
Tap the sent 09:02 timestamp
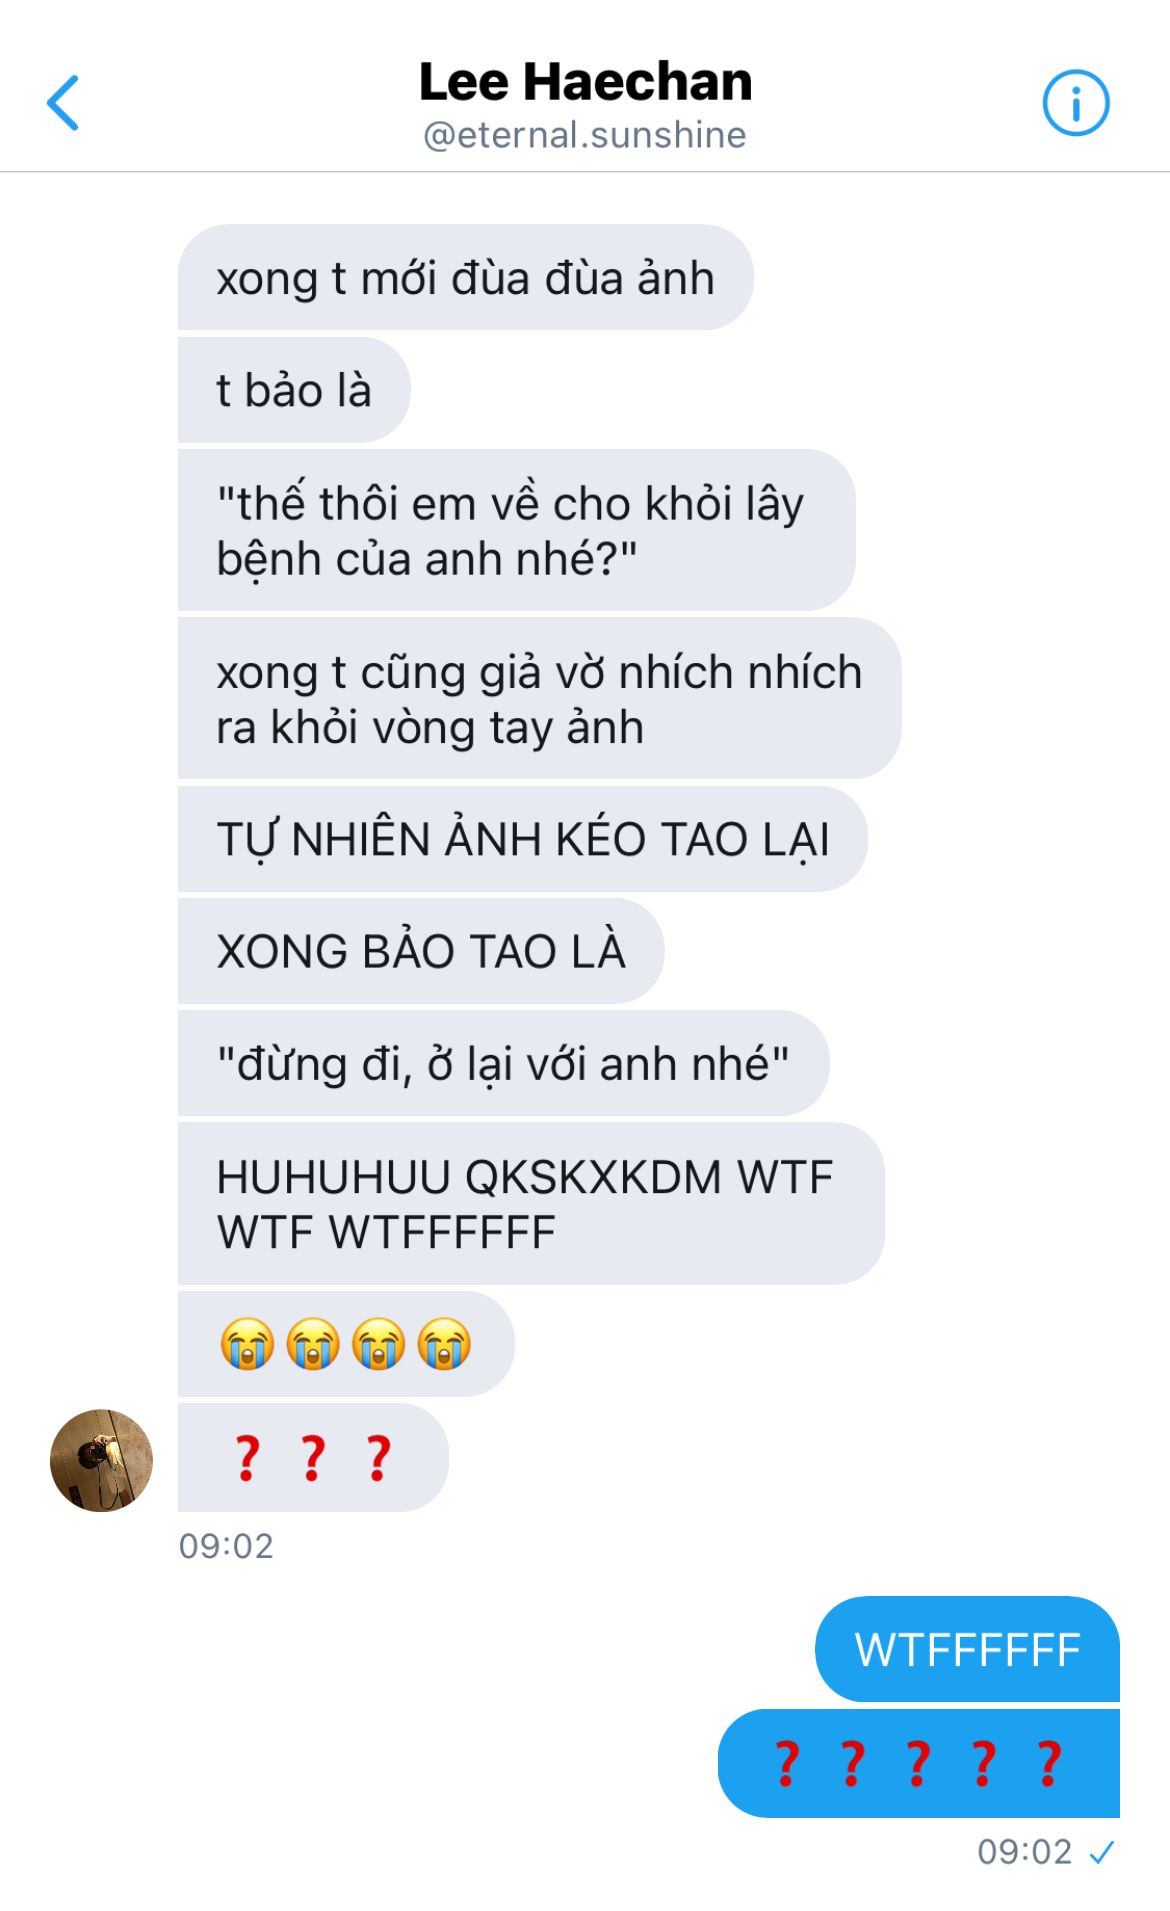tap(1024, 1852)
